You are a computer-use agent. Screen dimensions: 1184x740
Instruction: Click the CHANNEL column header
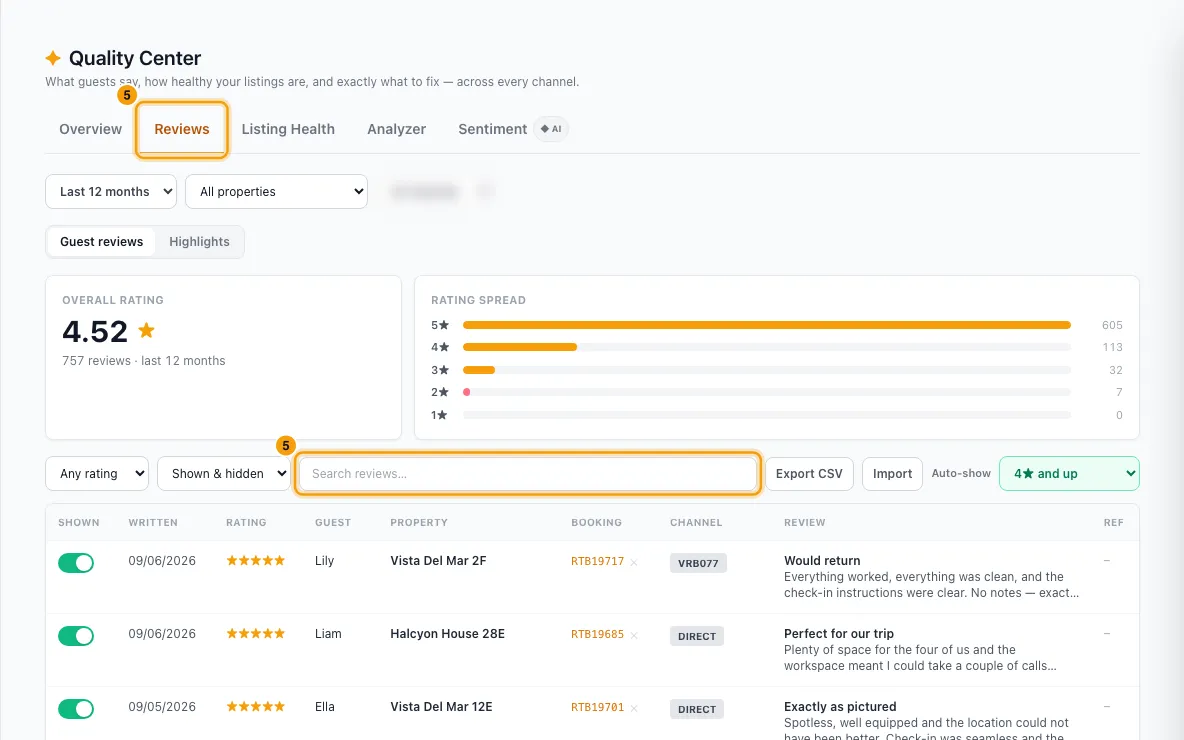tap(696, 523)
